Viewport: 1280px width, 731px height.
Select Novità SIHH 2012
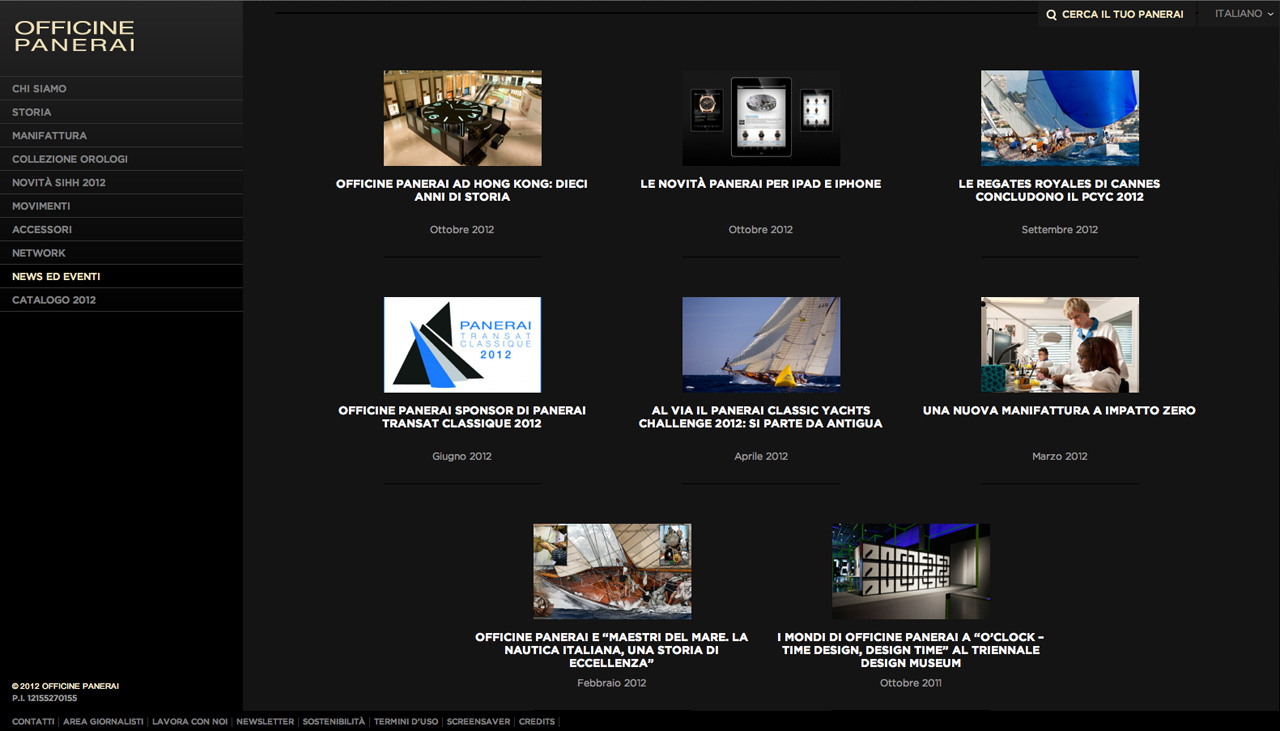121,183
